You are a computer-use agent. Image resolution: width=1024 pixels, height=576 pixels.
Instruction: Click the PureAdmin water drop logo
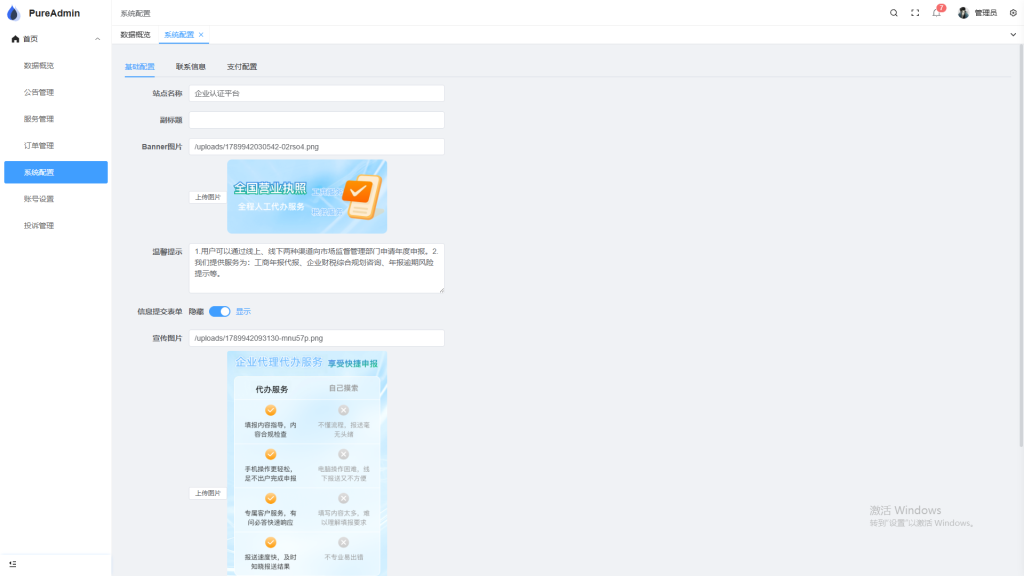click(13, 13)
